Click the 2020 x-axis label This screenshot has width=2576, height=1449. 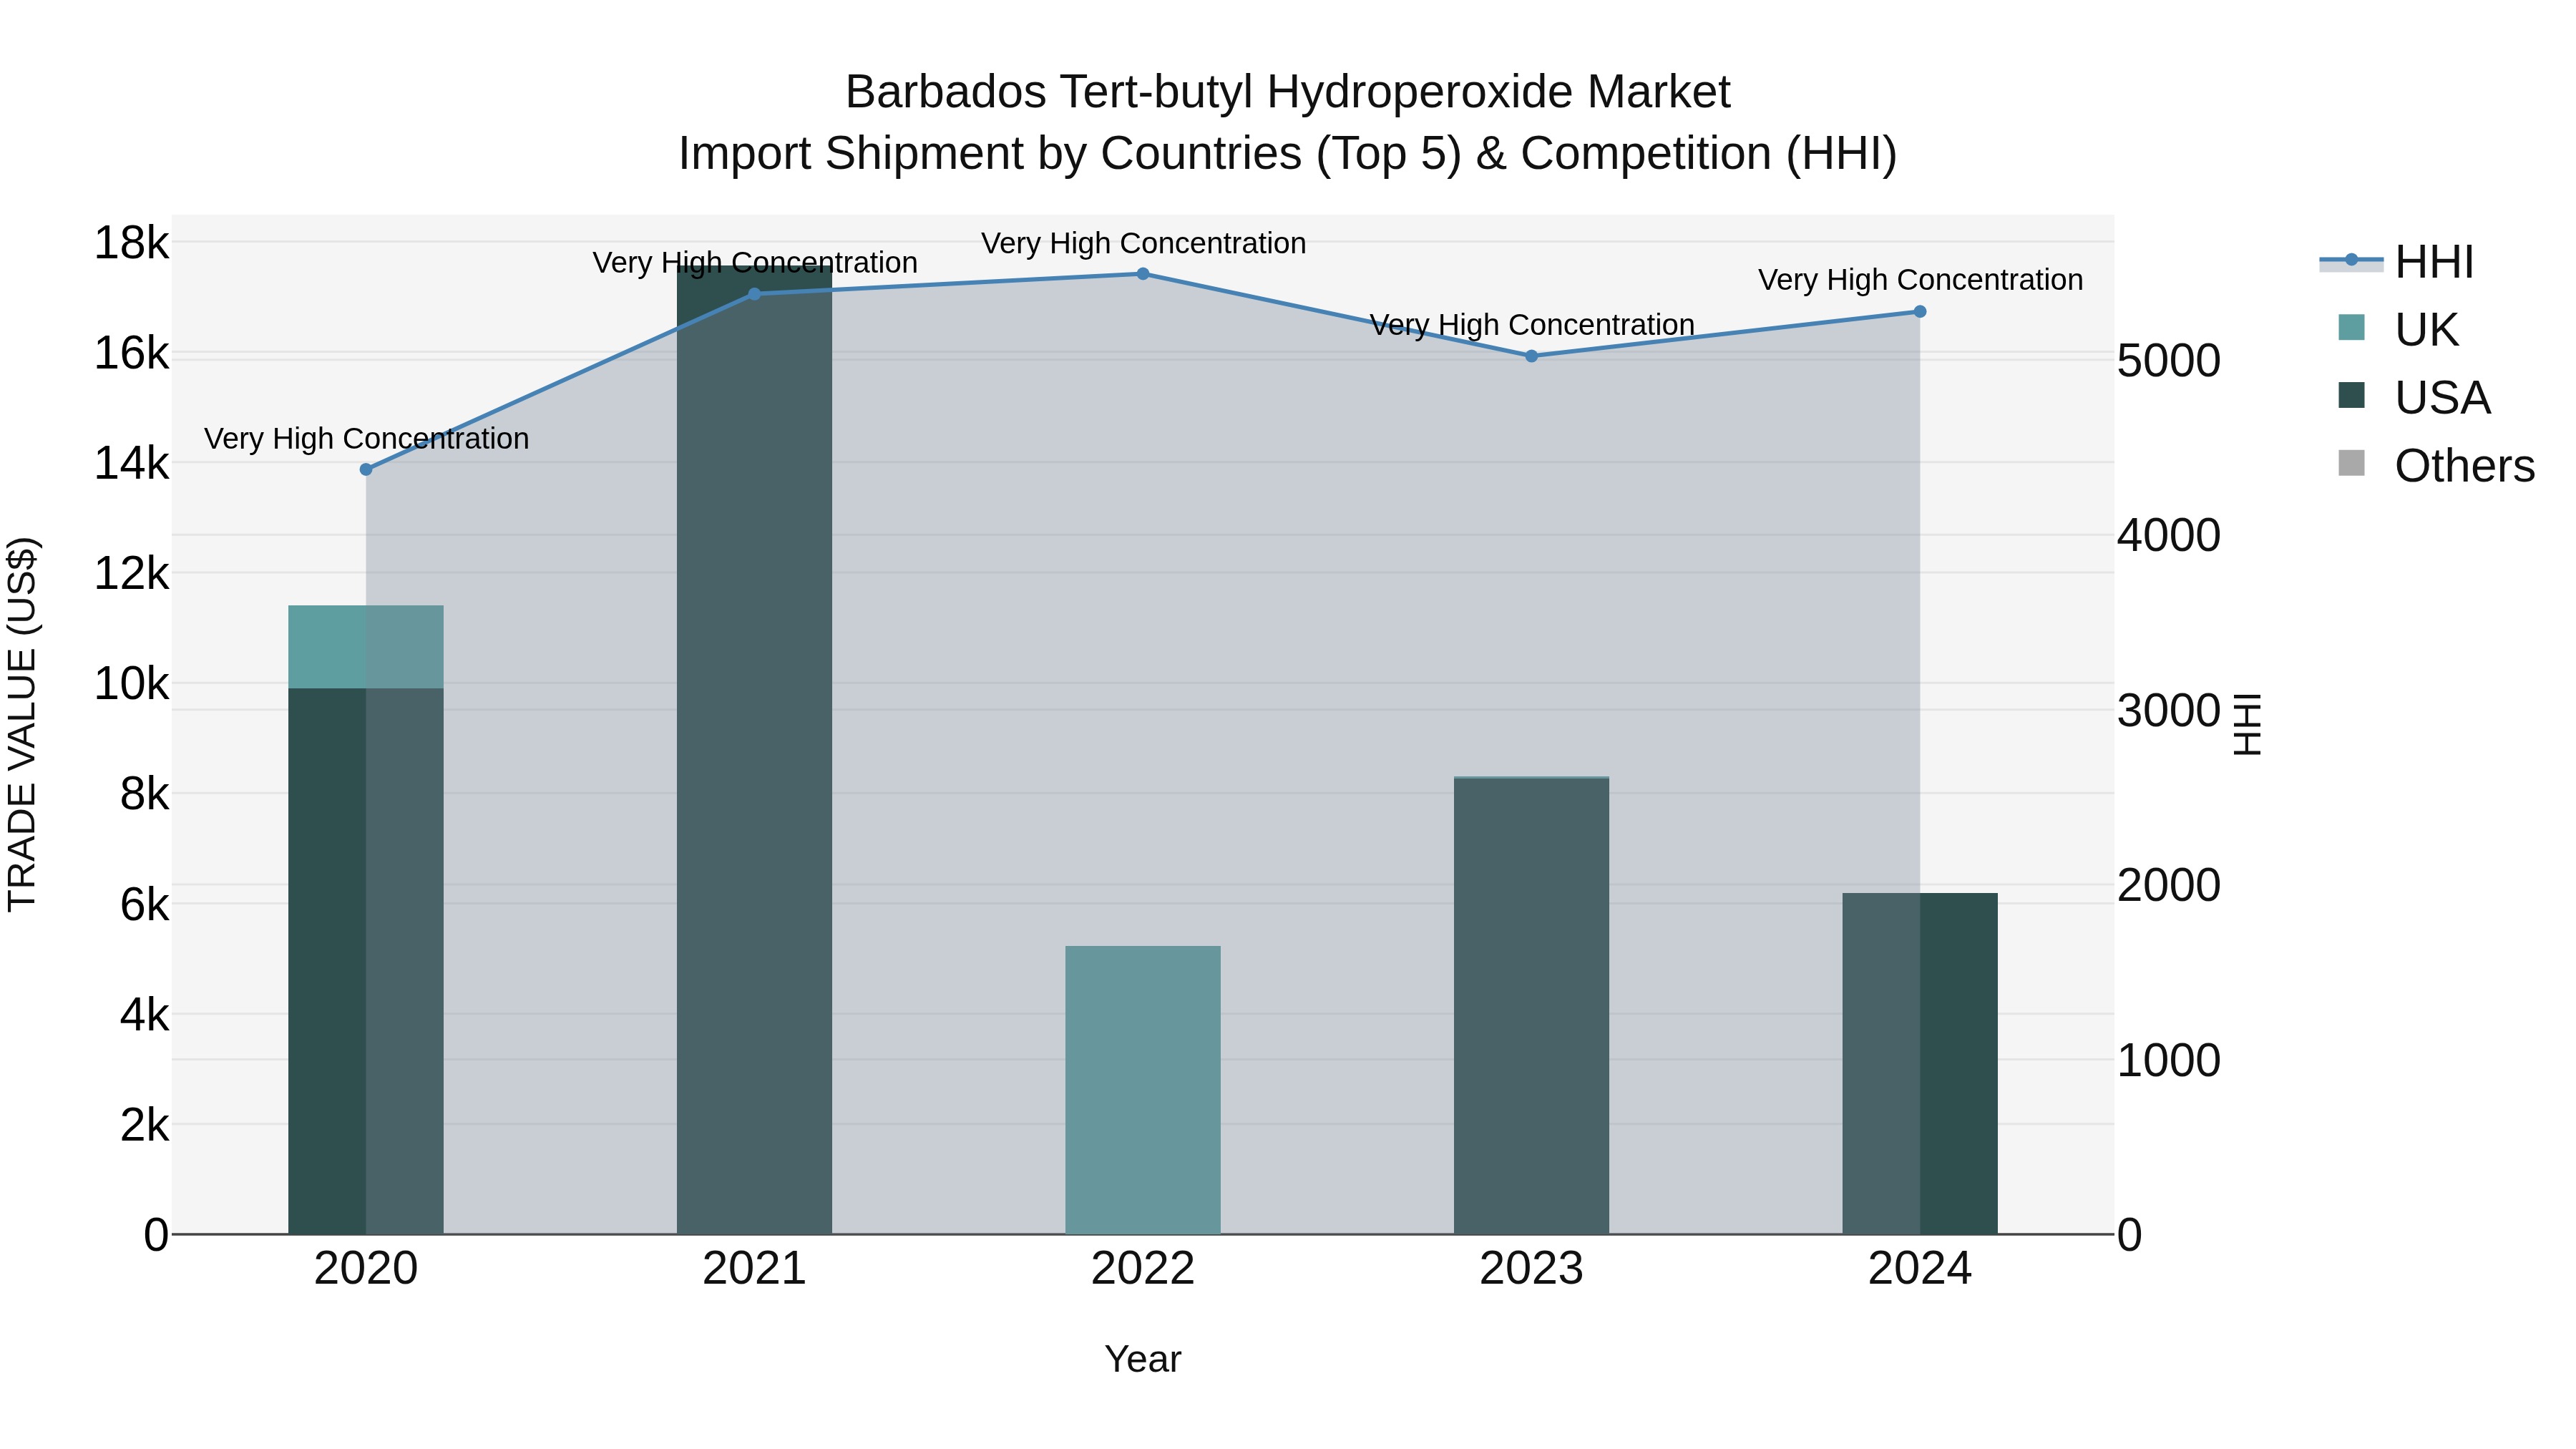pos(366,1269)
